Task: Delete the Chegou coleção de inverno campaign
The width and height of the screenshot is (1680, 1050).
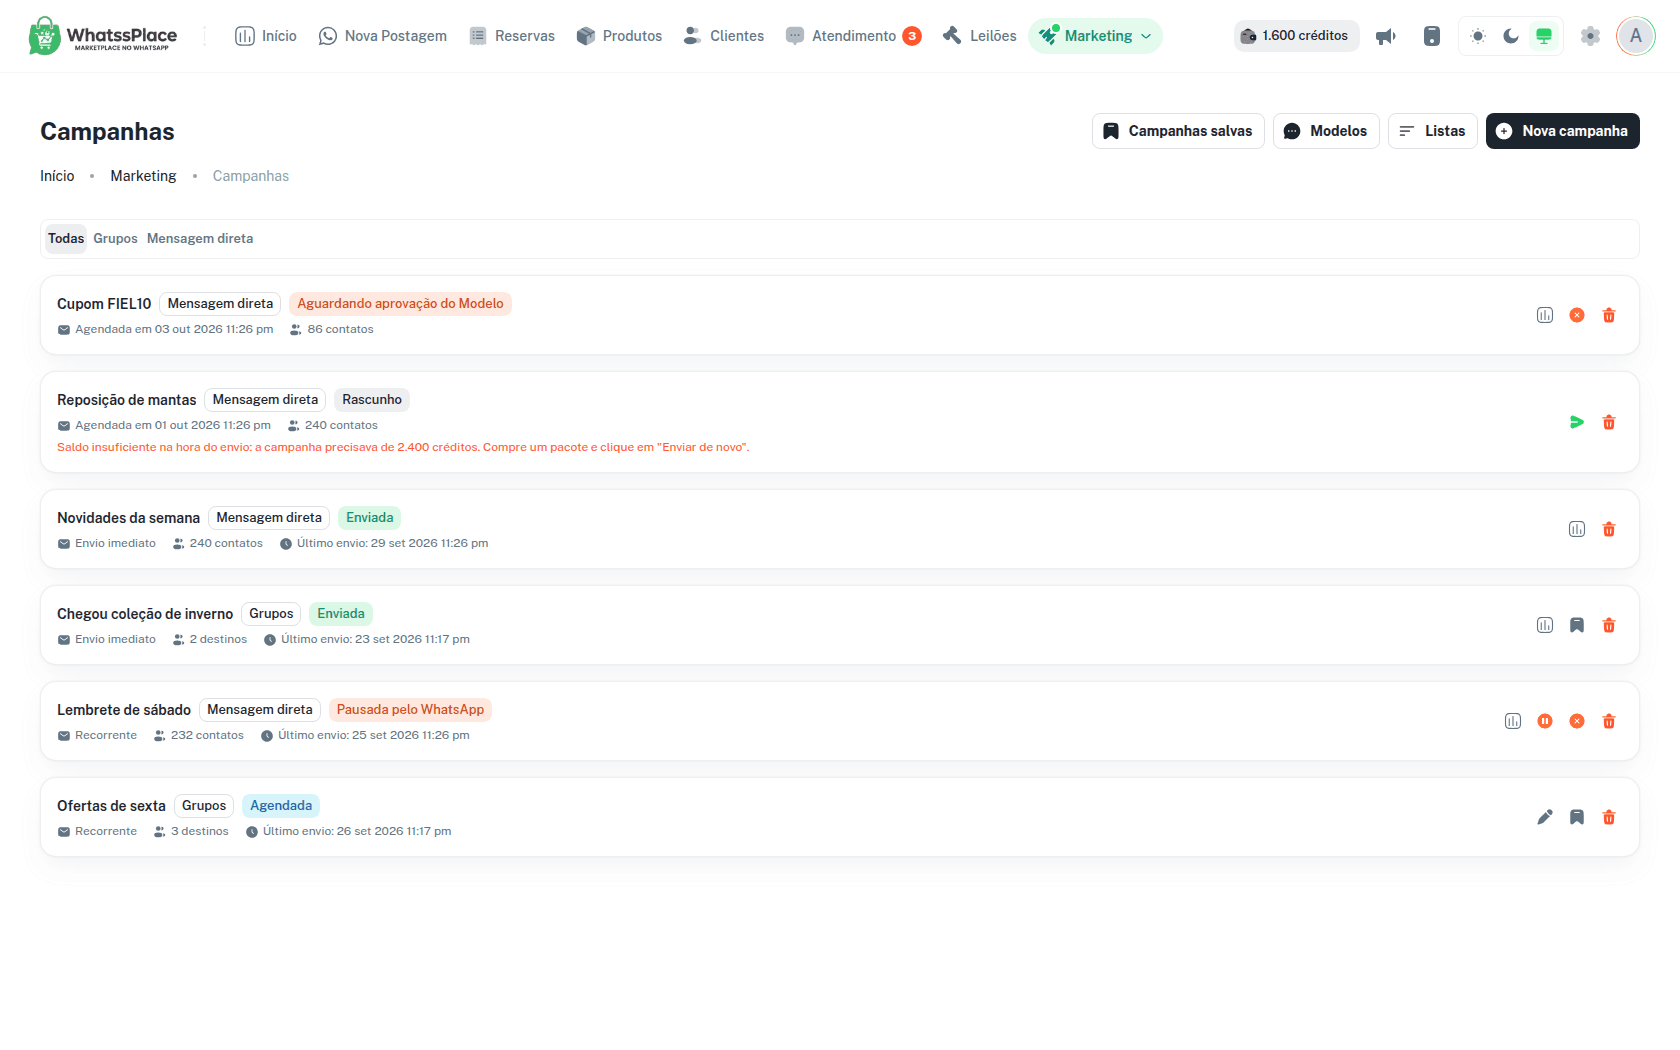Action: tap(1609, 625)
